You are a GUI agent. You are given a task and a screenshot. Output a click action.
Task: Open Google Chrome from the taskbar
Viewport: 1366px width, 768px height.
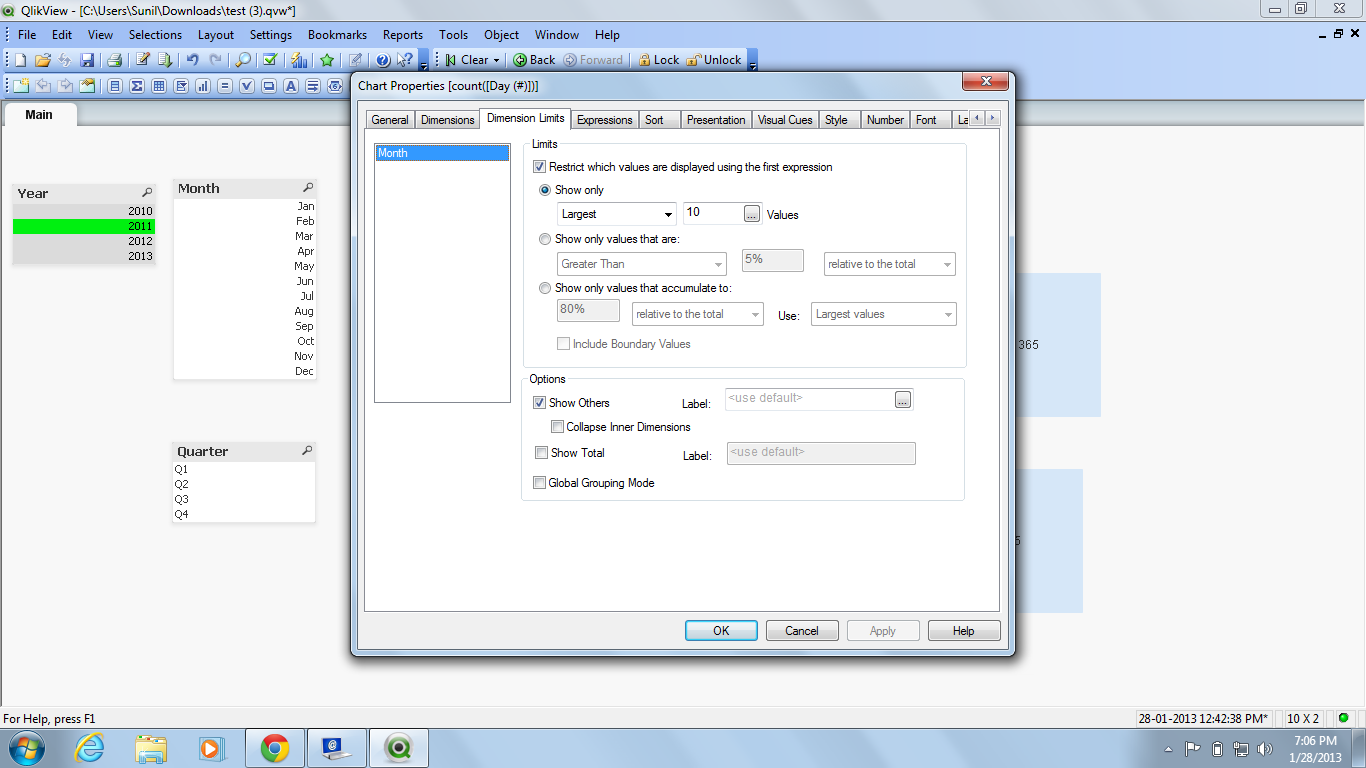click(275, 747)
